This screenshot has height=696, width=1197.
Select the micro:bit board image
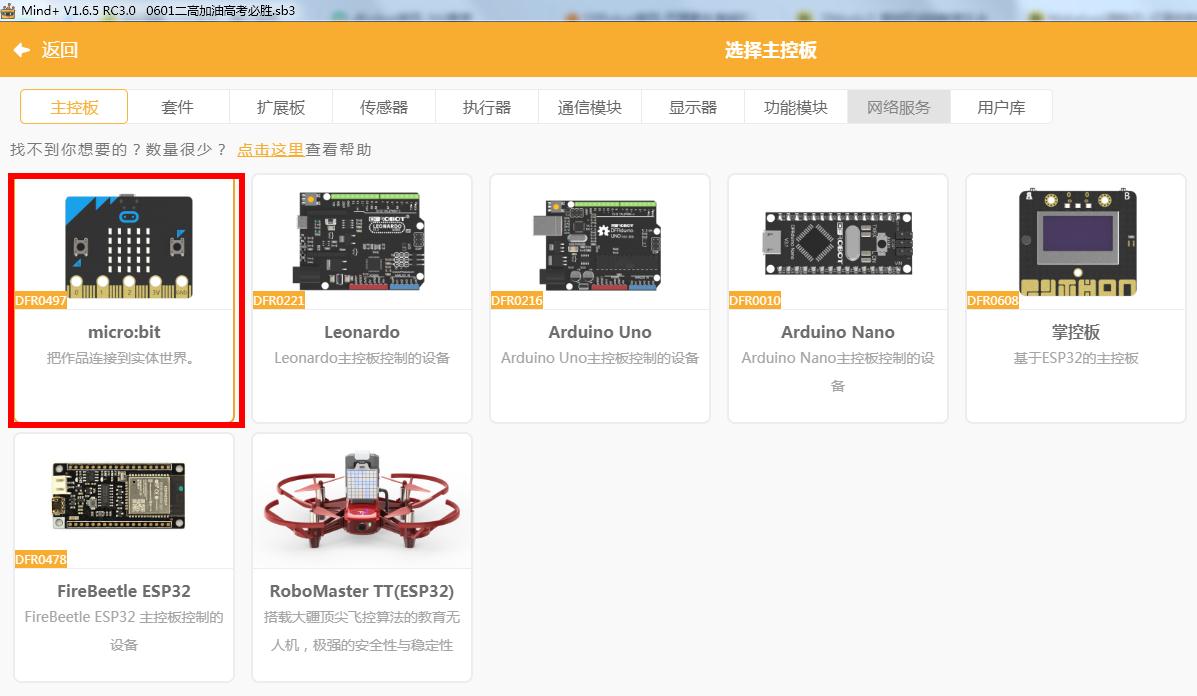point(129,246)
